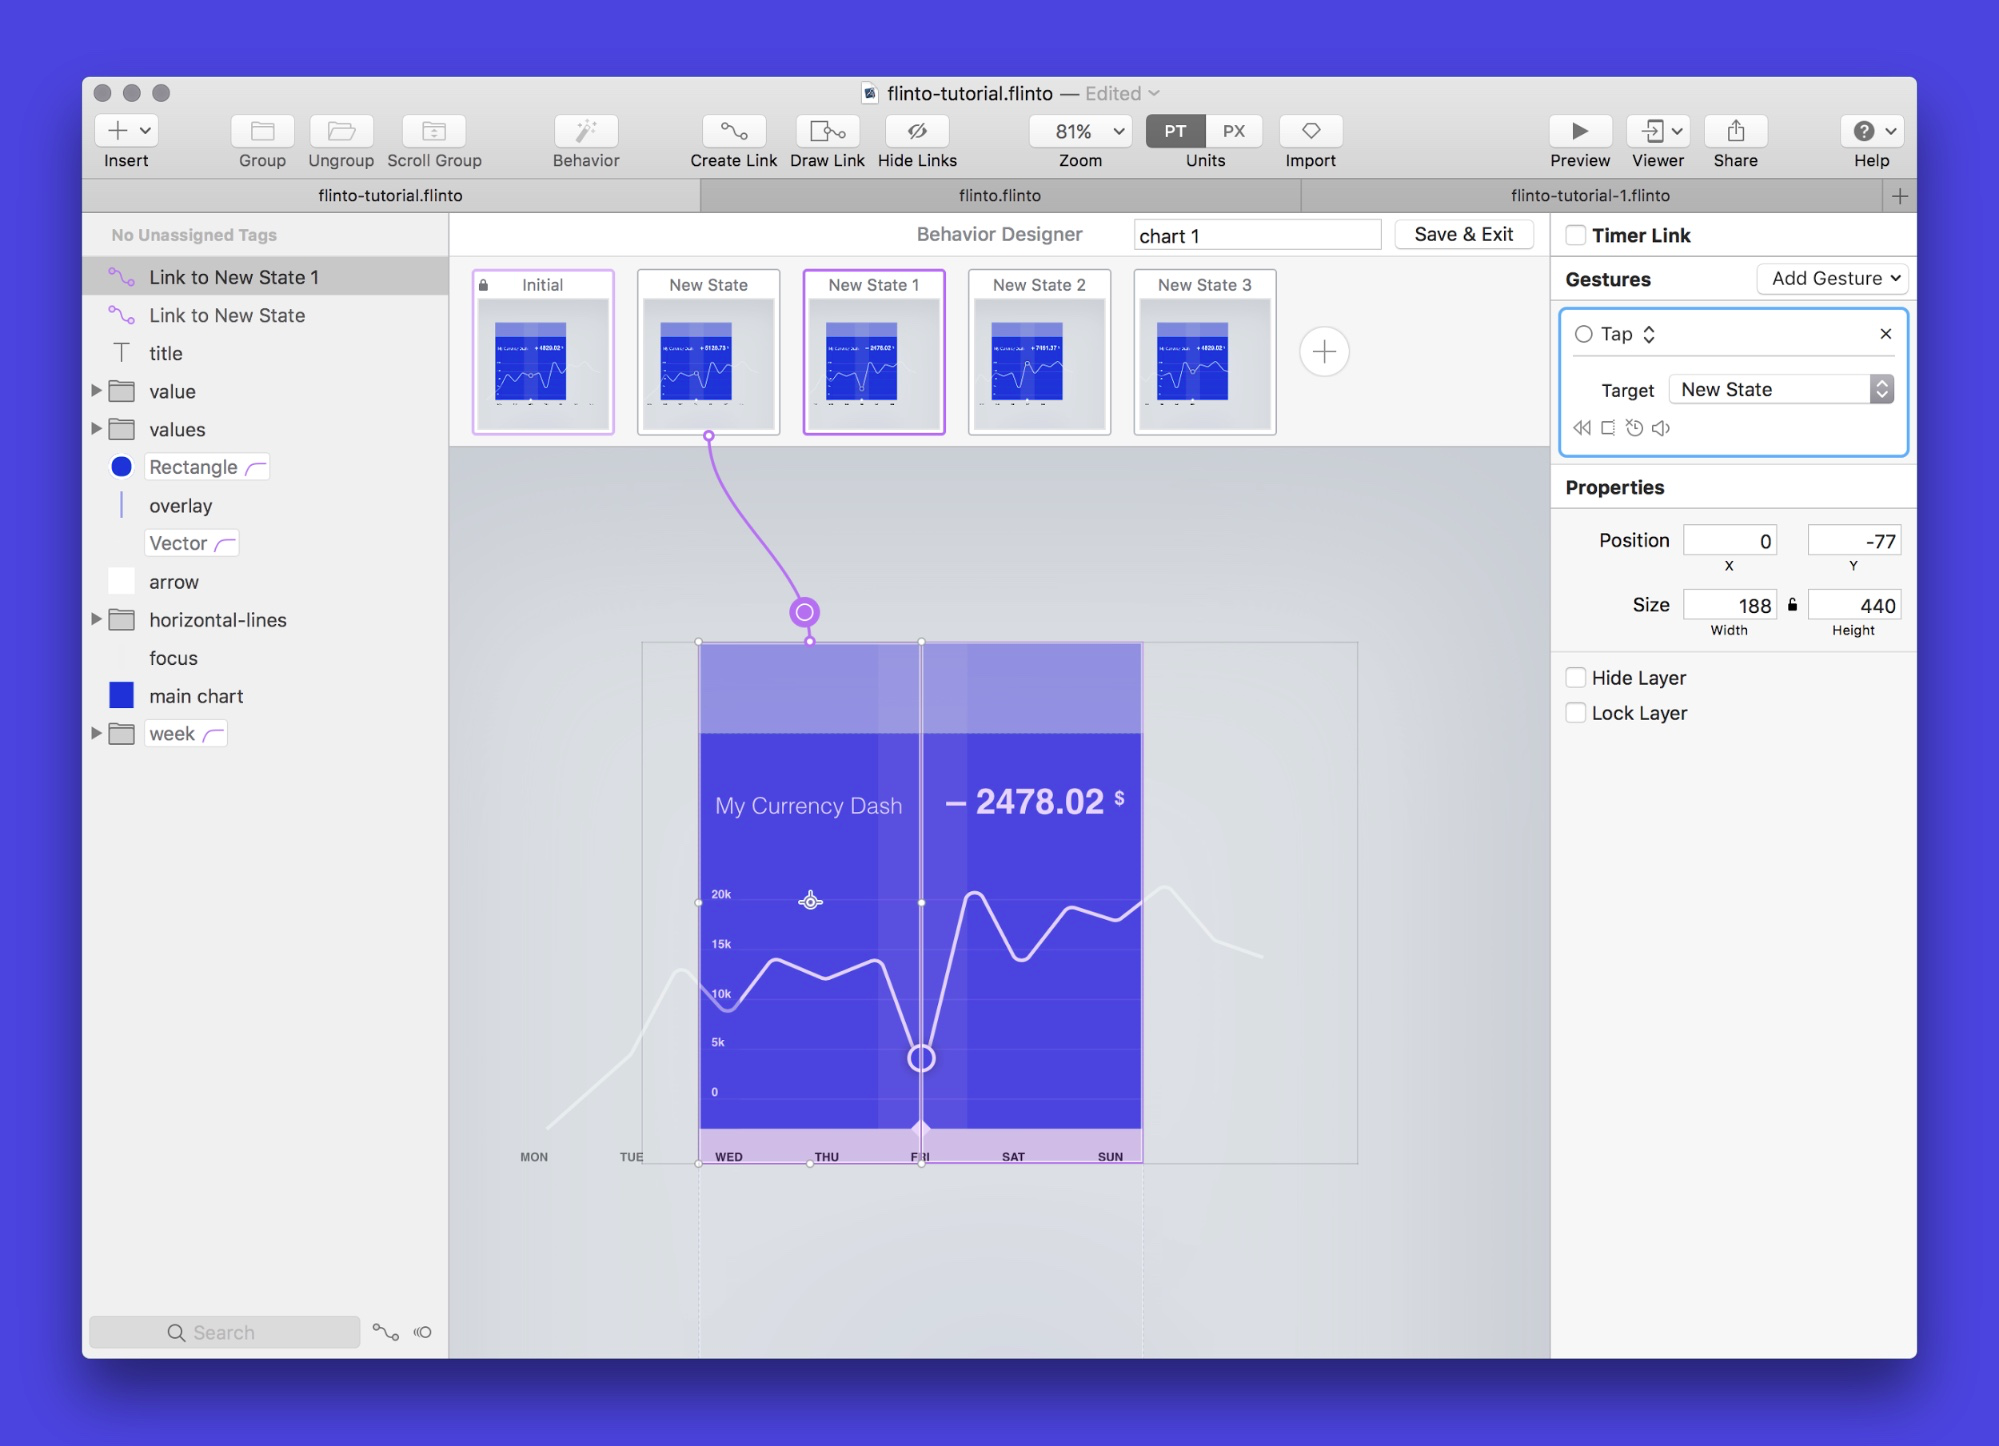The width and height of the screenshot is (1999, 1446).
Task: Switch to flinto-tutorial-1.flinto tab
Action: [1590, 195]
